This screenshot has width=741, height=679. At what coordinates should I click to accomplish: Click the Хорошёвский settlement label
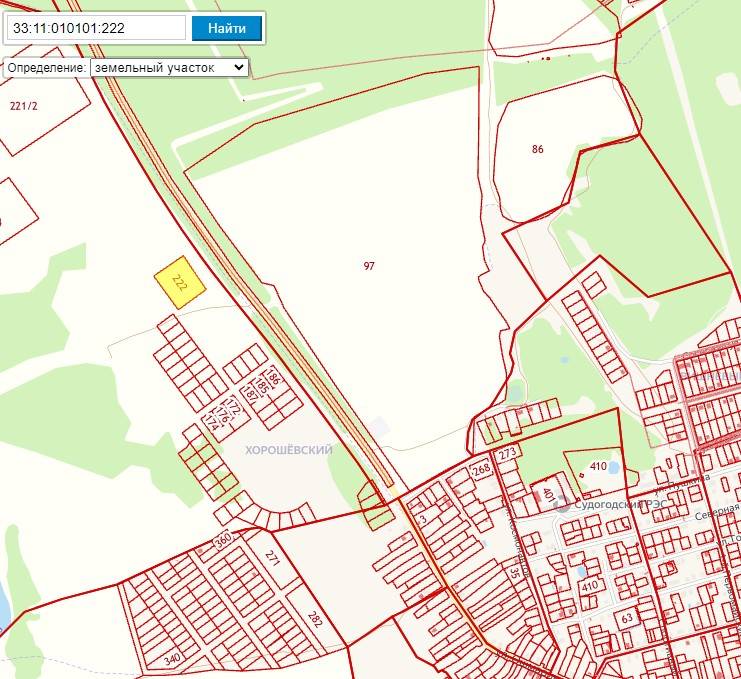click(288, 451)
